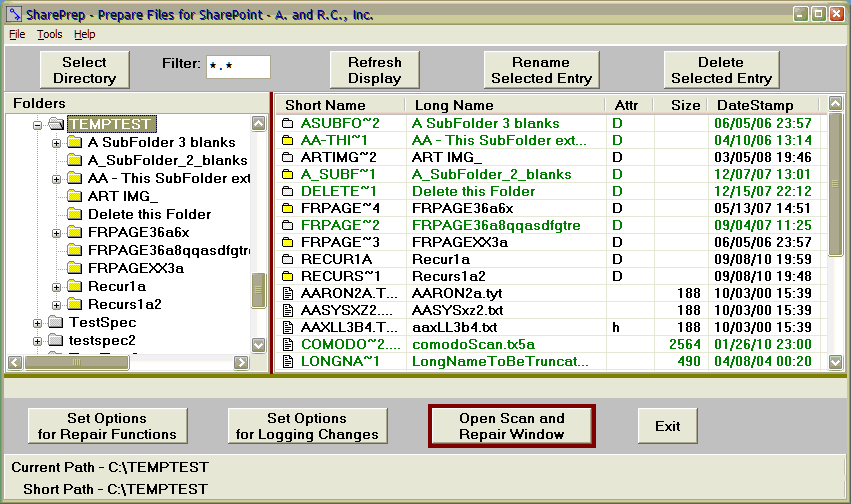Expand the TestSpec tree node
Image resolution: width=851 pixels, height=504 pixels.
(x=37, y=323)
